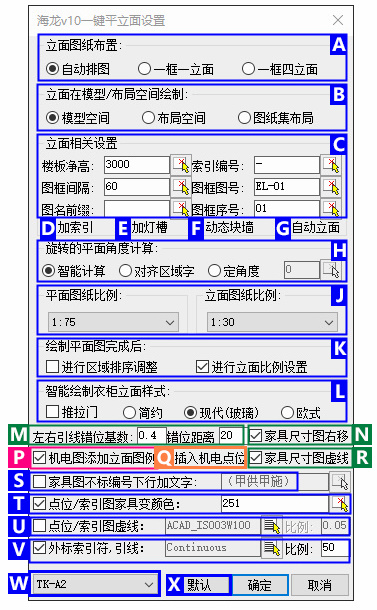Screen dimensions: 377x610
Task: Click the 错位距离 input field
Action: pos(231,435)
